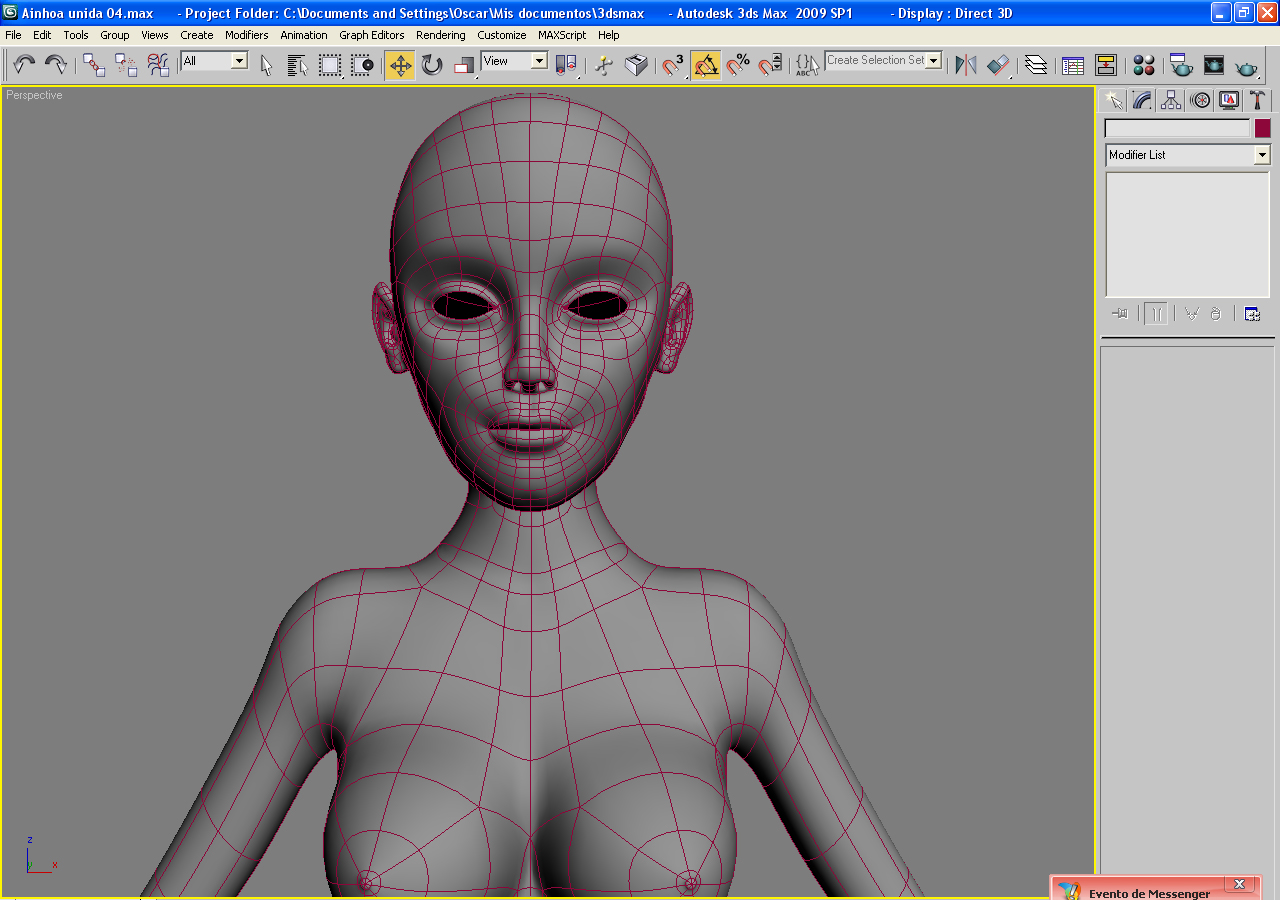
Task: Click the Use Pivot Point Center button
Action: [566, 65]
